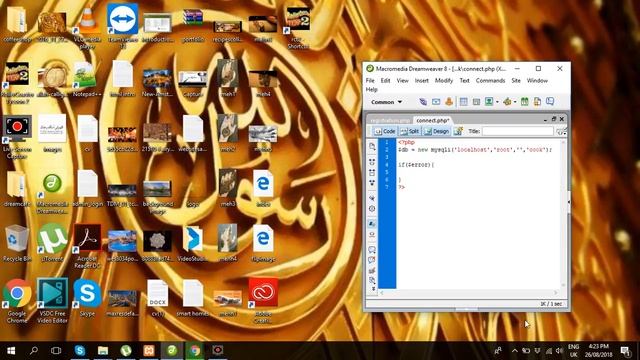Click the VSDC Free Video Editor icon
The height and width of the screenshot is (360, 640).
click(x=52, y=301)
